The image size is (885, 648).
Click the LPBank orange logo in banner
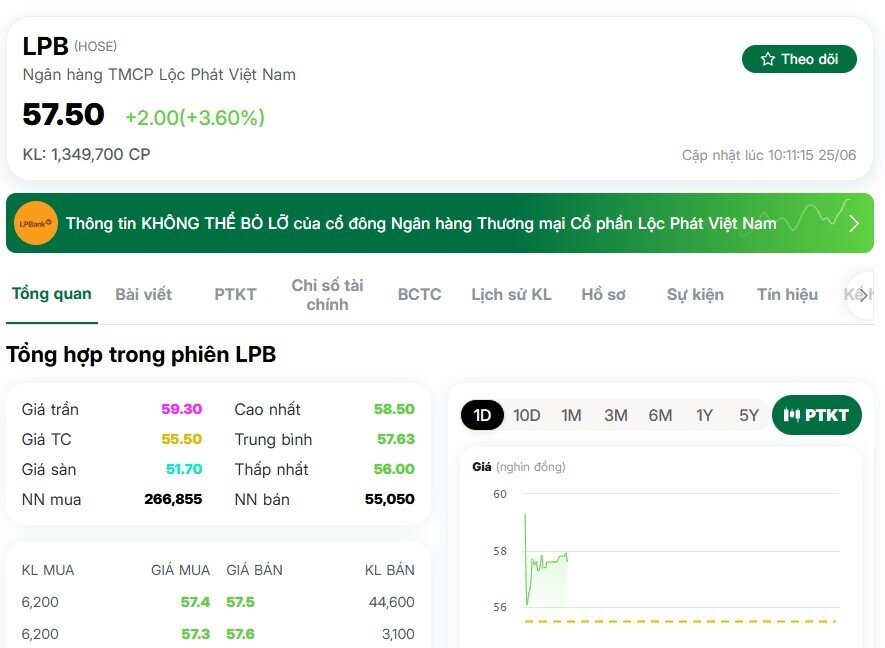click(36, 223)
